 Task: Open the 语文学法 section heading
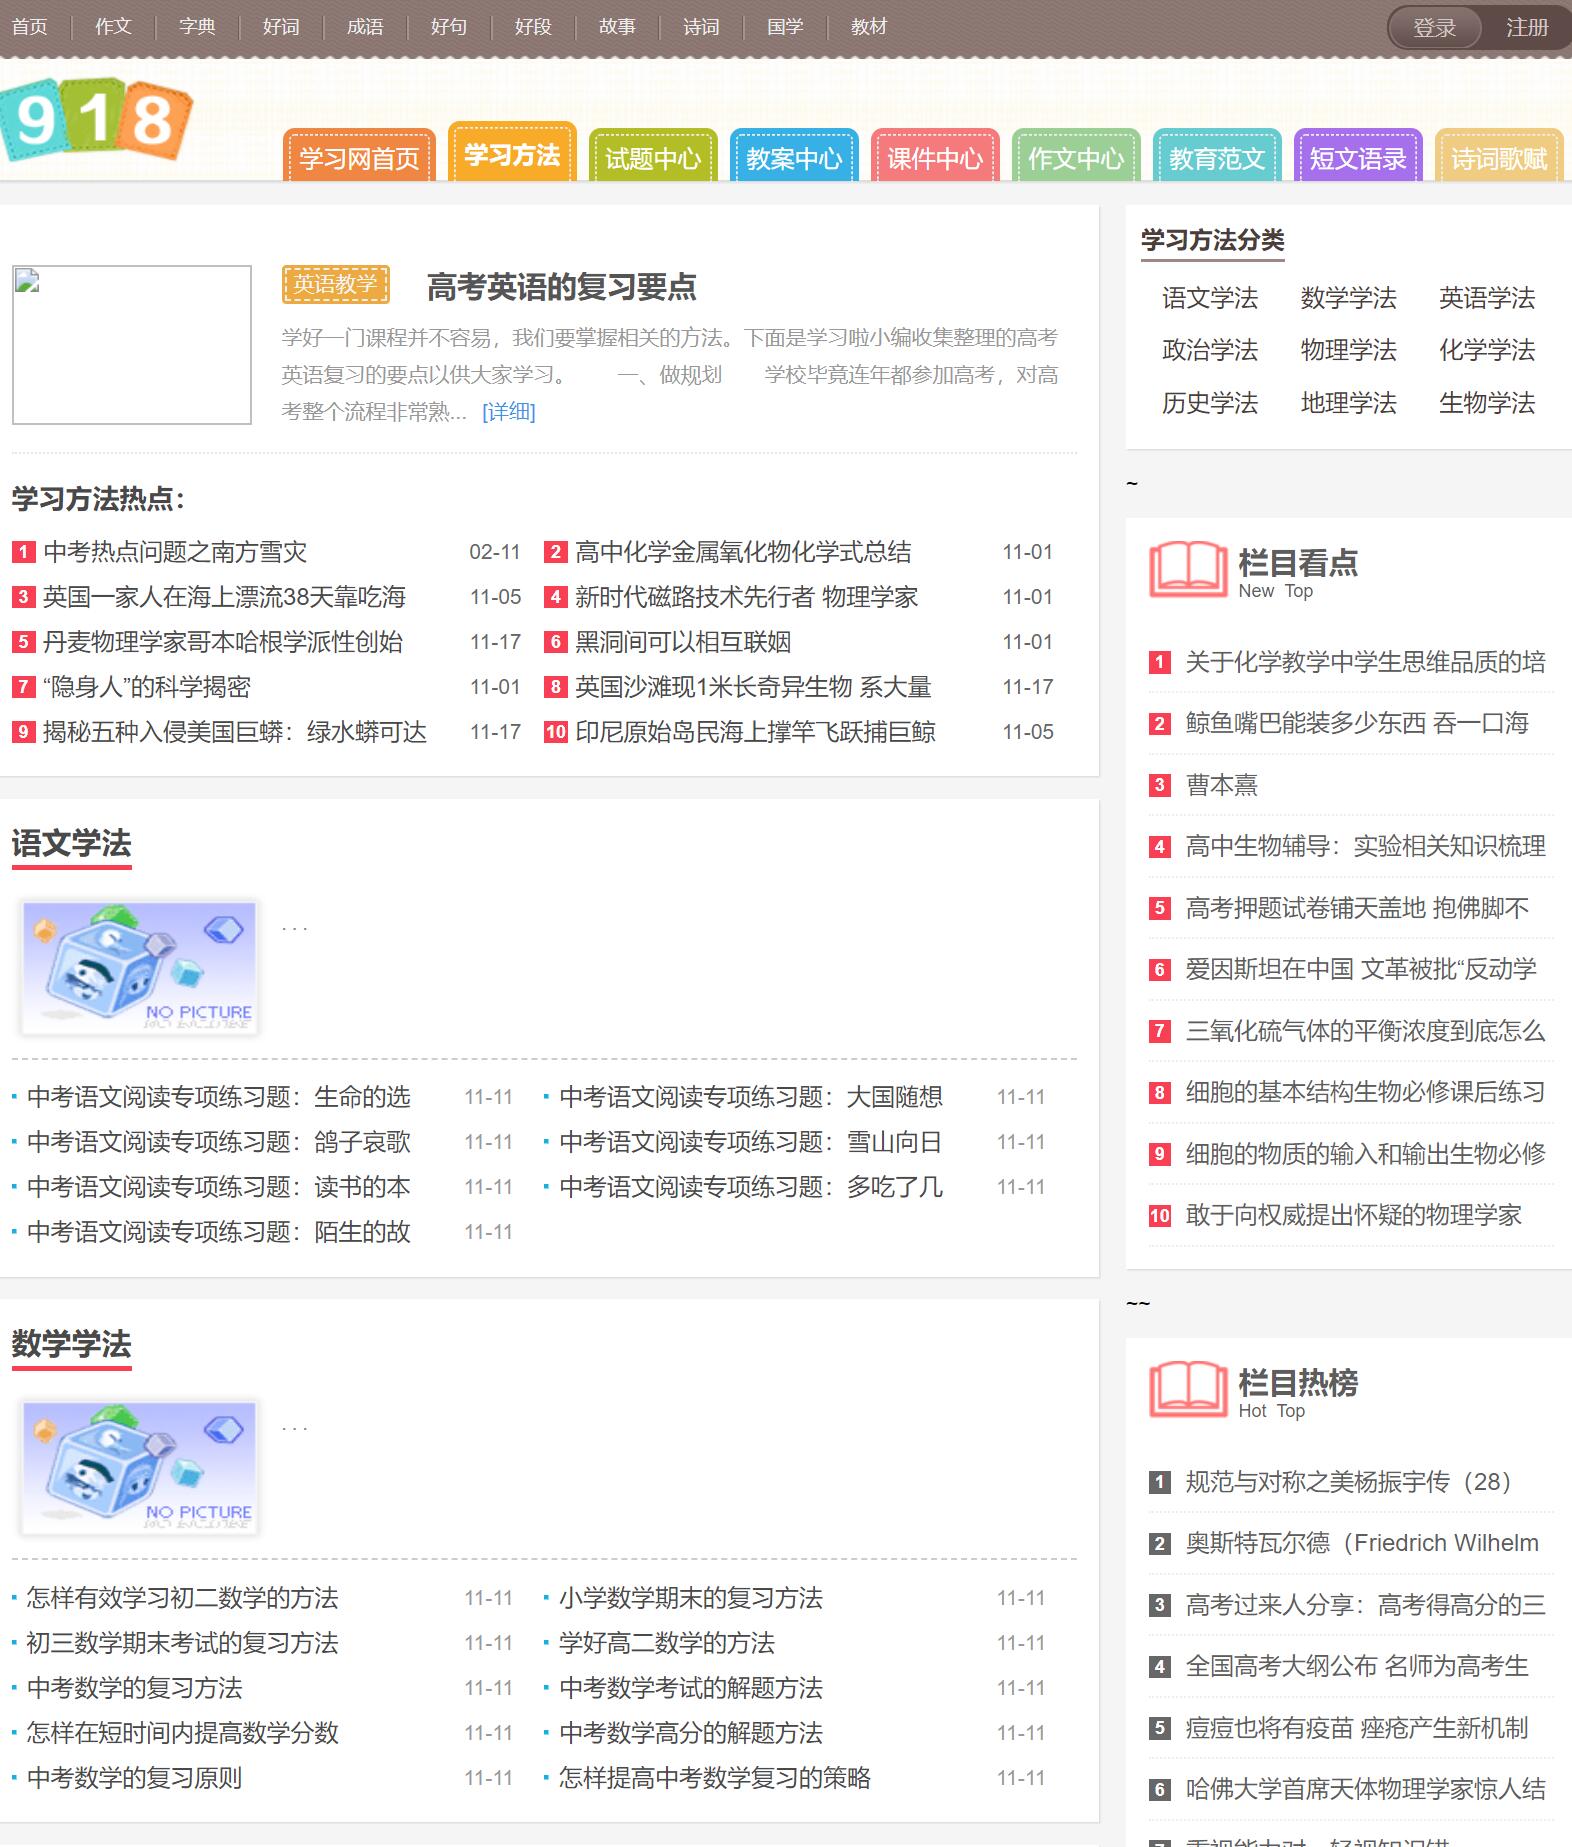[71, 844]
